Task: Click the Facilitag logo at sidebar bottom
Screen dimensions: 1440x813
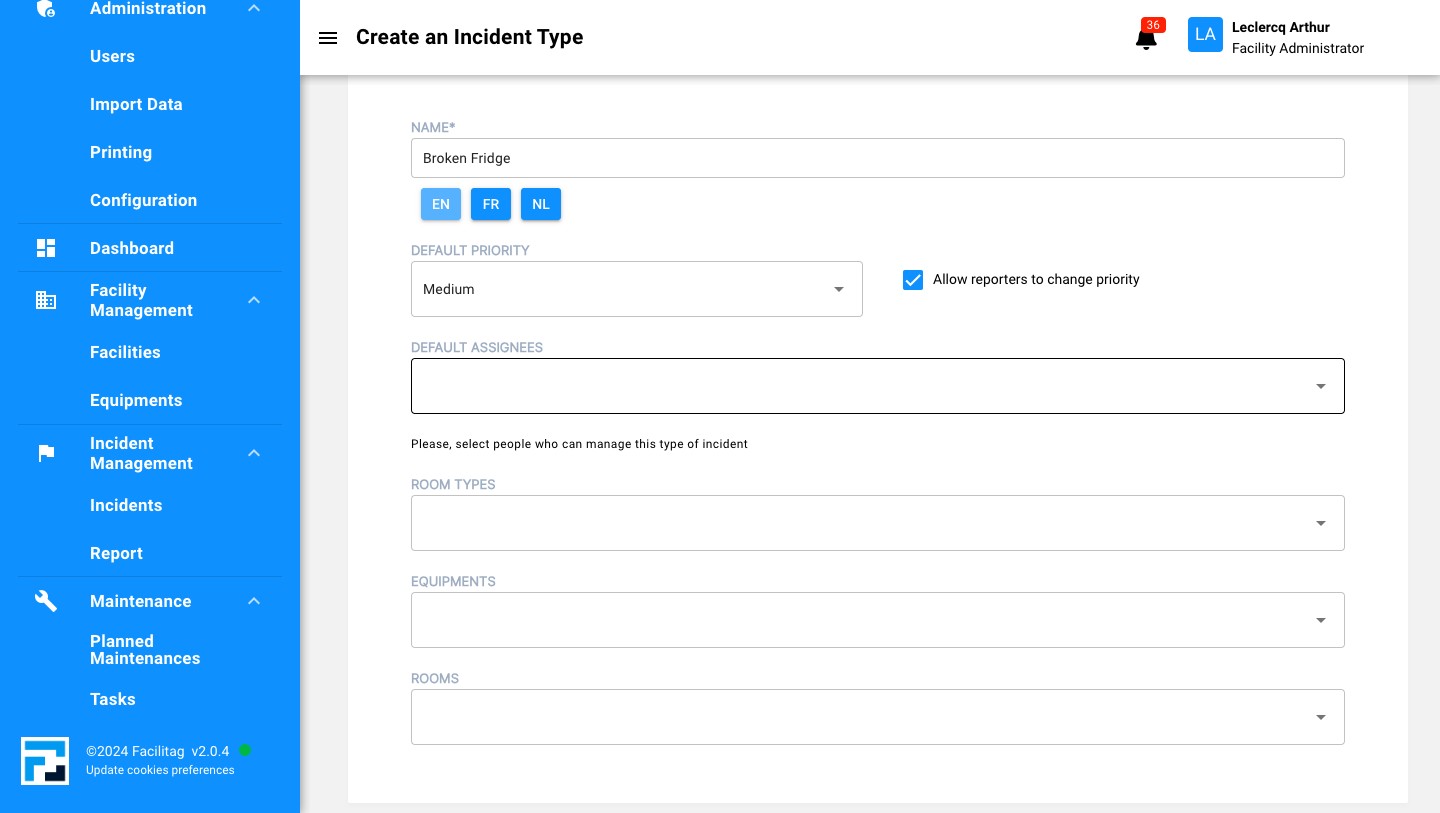Action: coord(45,761)
